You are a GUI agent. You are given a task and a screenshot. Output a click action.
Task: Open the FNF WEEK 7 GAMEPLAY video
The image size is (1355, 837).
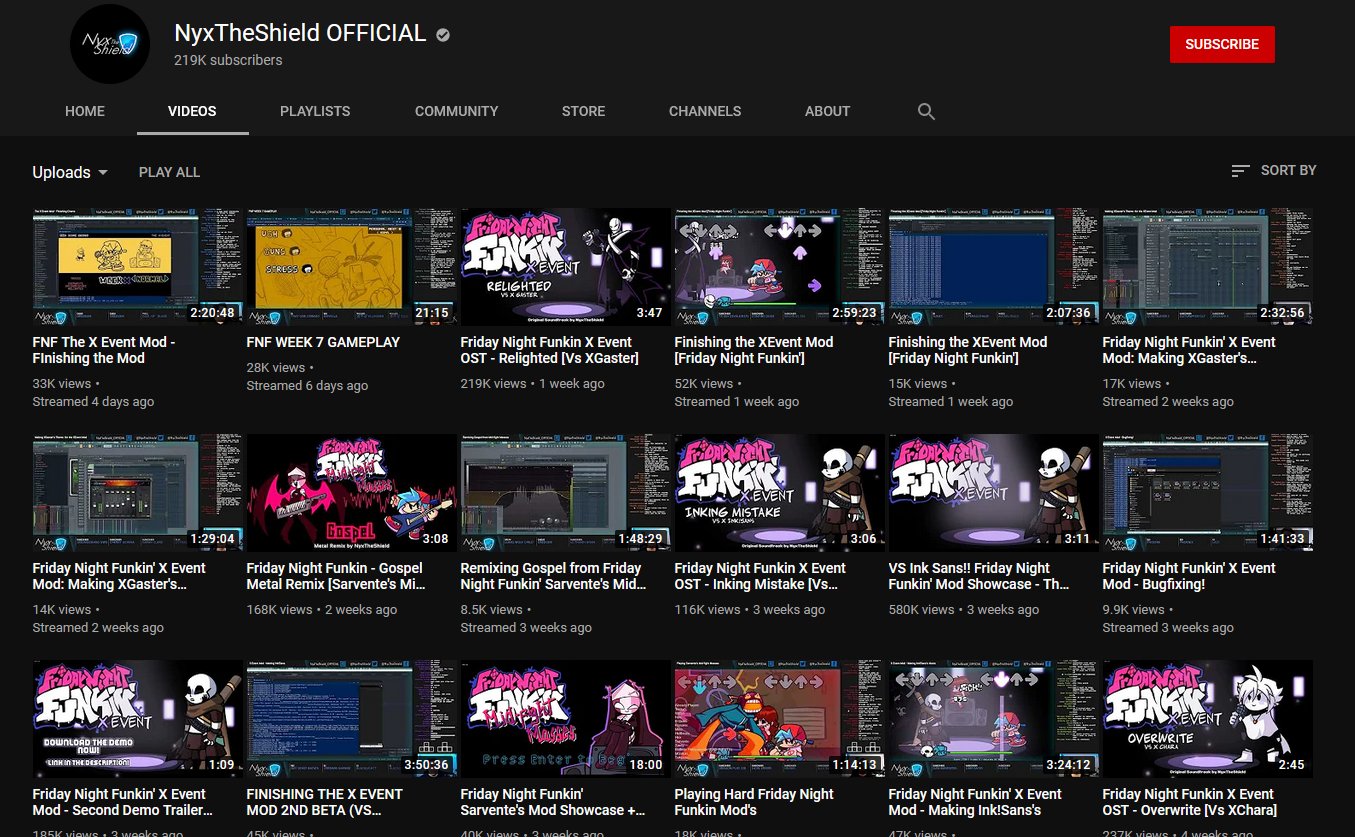351,265
